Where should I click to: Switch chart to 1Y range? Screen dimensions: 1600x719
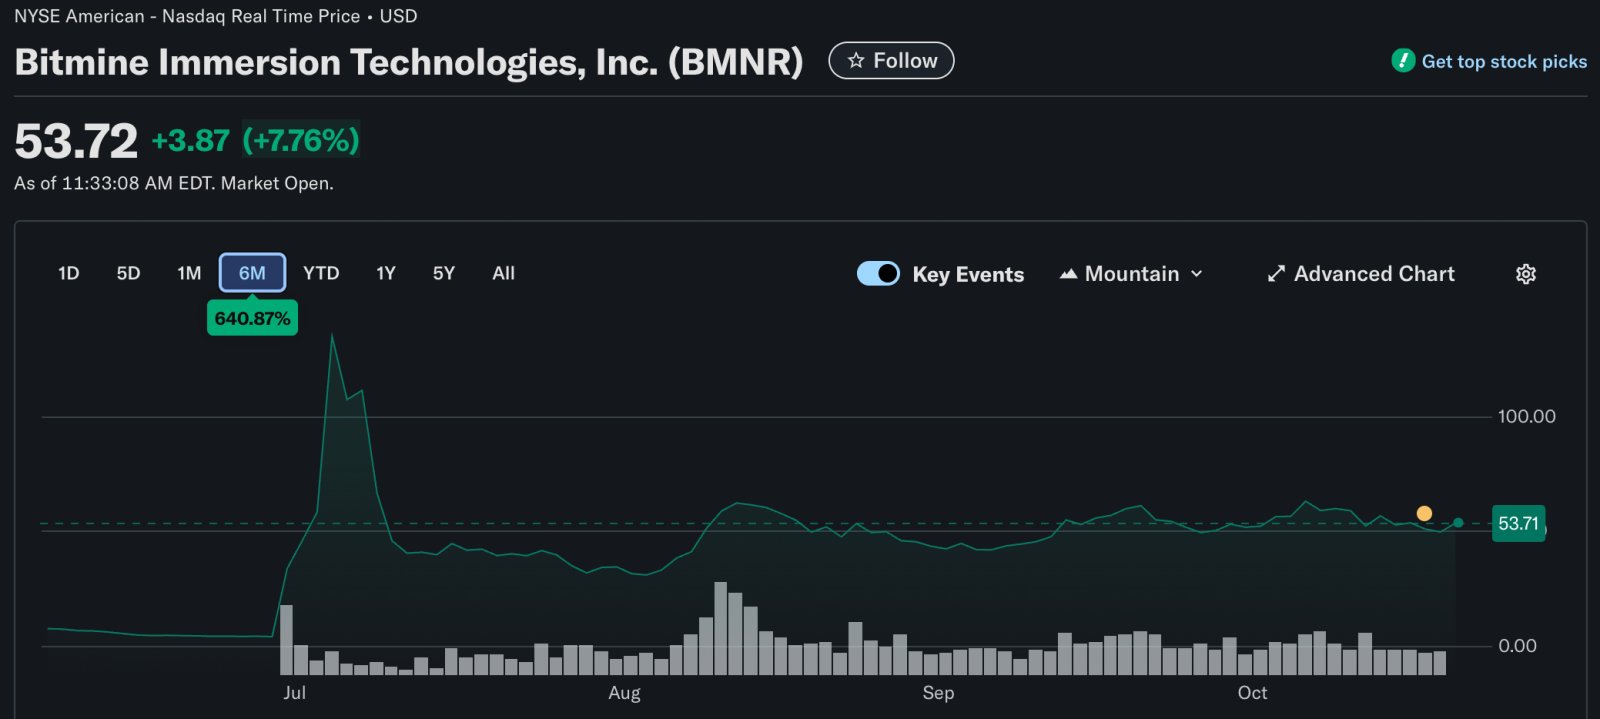(x=386, y=273)
